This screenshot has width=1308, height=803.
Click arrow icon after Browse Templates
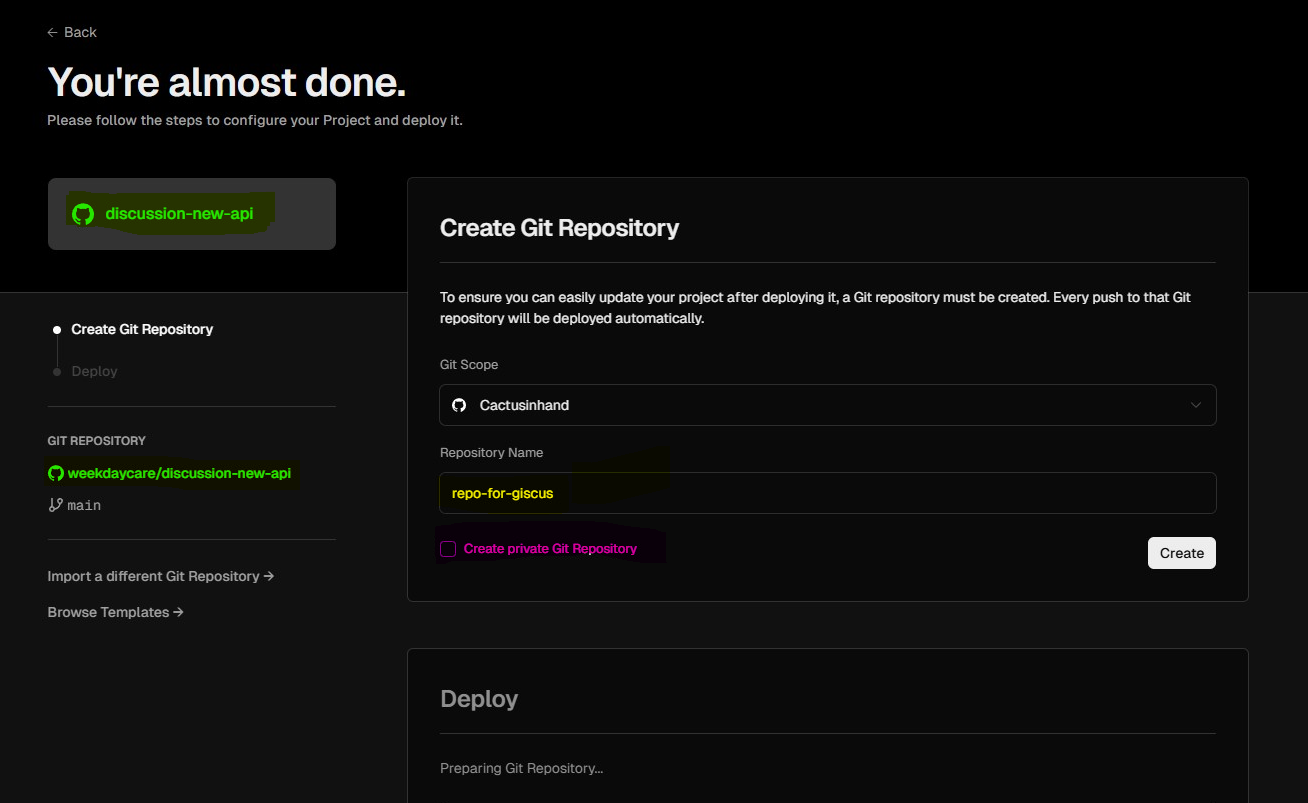point(178,612)
